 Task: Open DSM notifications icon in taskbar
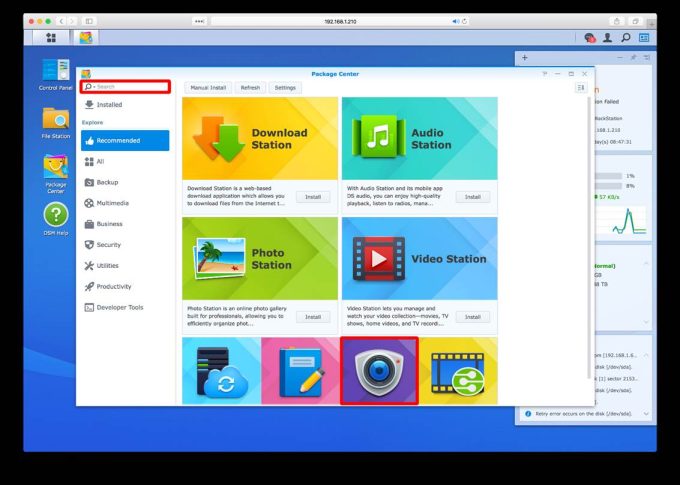click(x=590, y=38)
